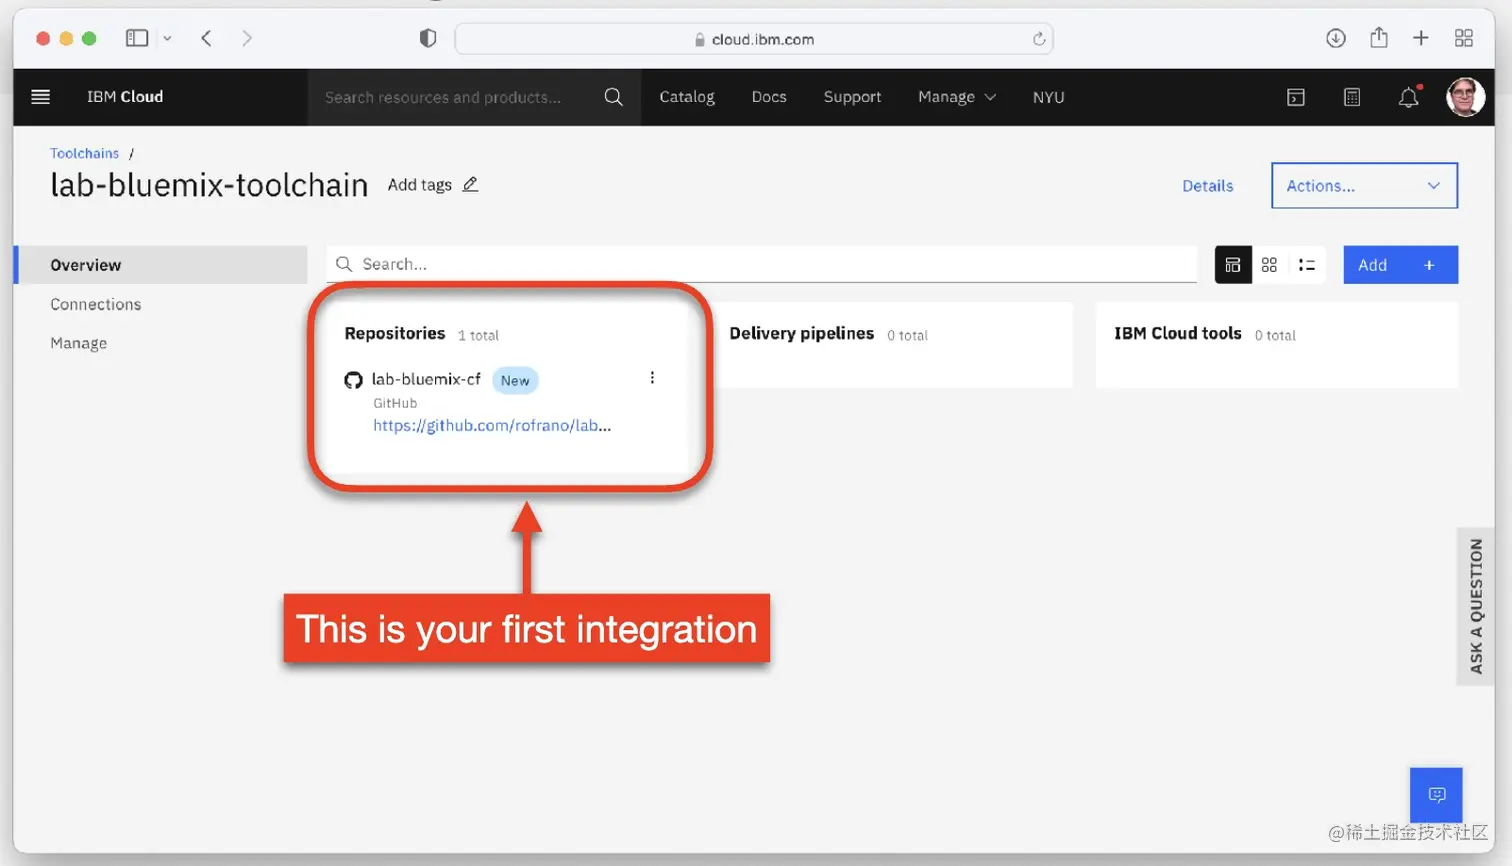Click the IBM Cloud tools heading
This screenshot has height=866, width=1512.
(x=1178, y=333)
